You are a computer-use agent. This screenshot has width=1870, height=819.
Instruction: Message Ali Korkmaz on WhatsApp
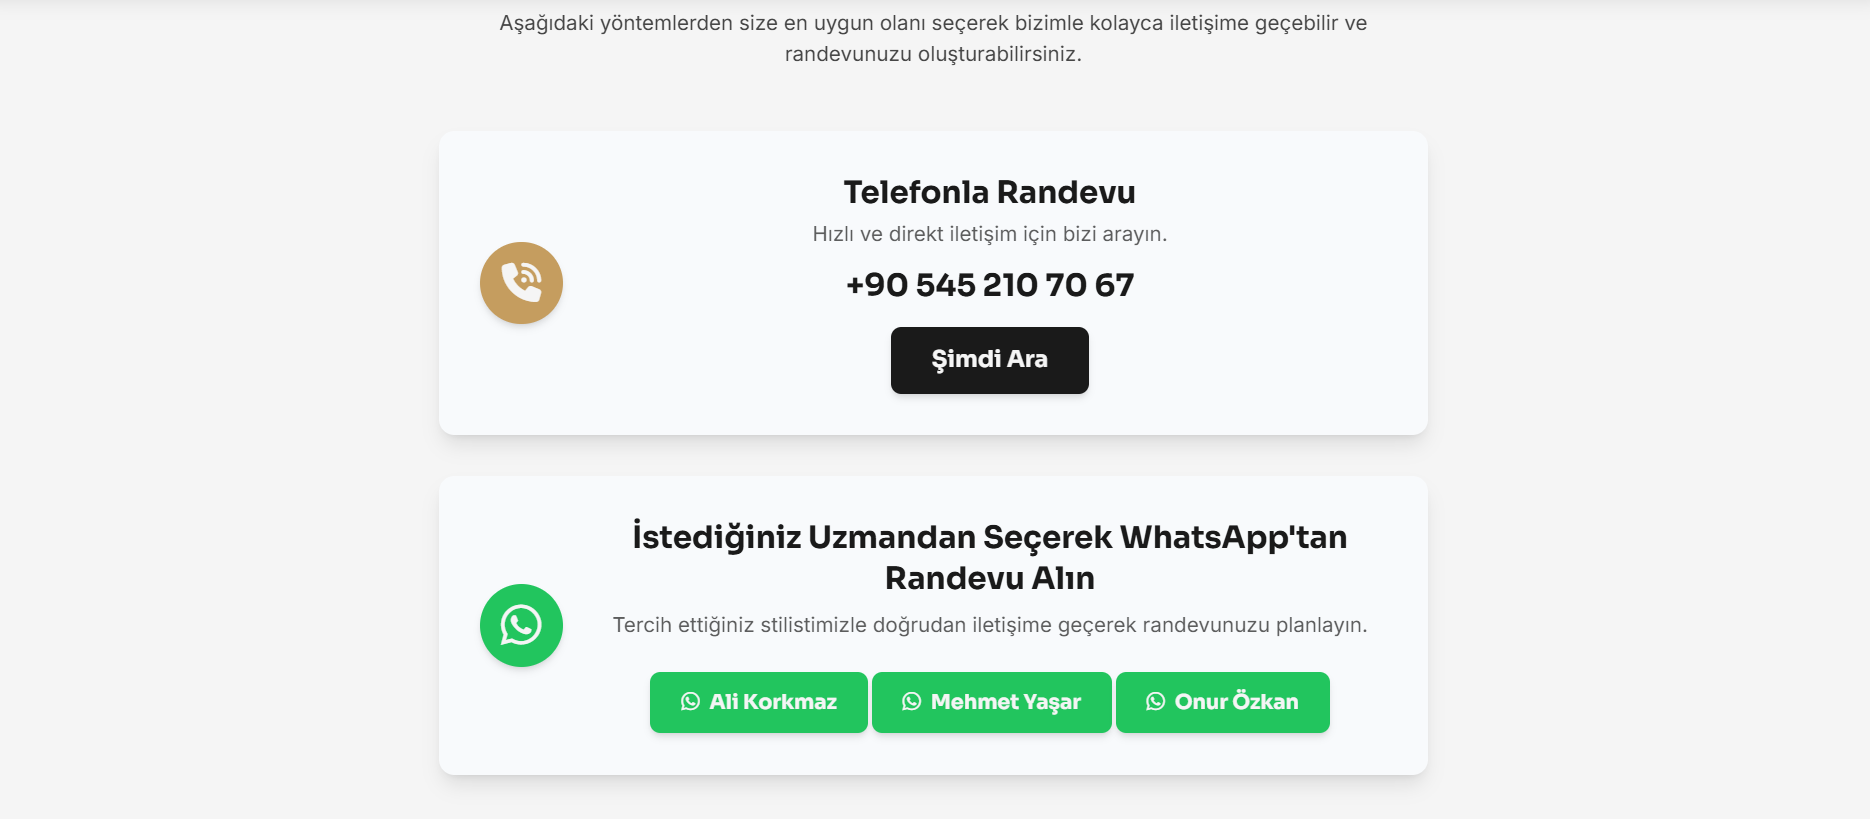[759, 702]
